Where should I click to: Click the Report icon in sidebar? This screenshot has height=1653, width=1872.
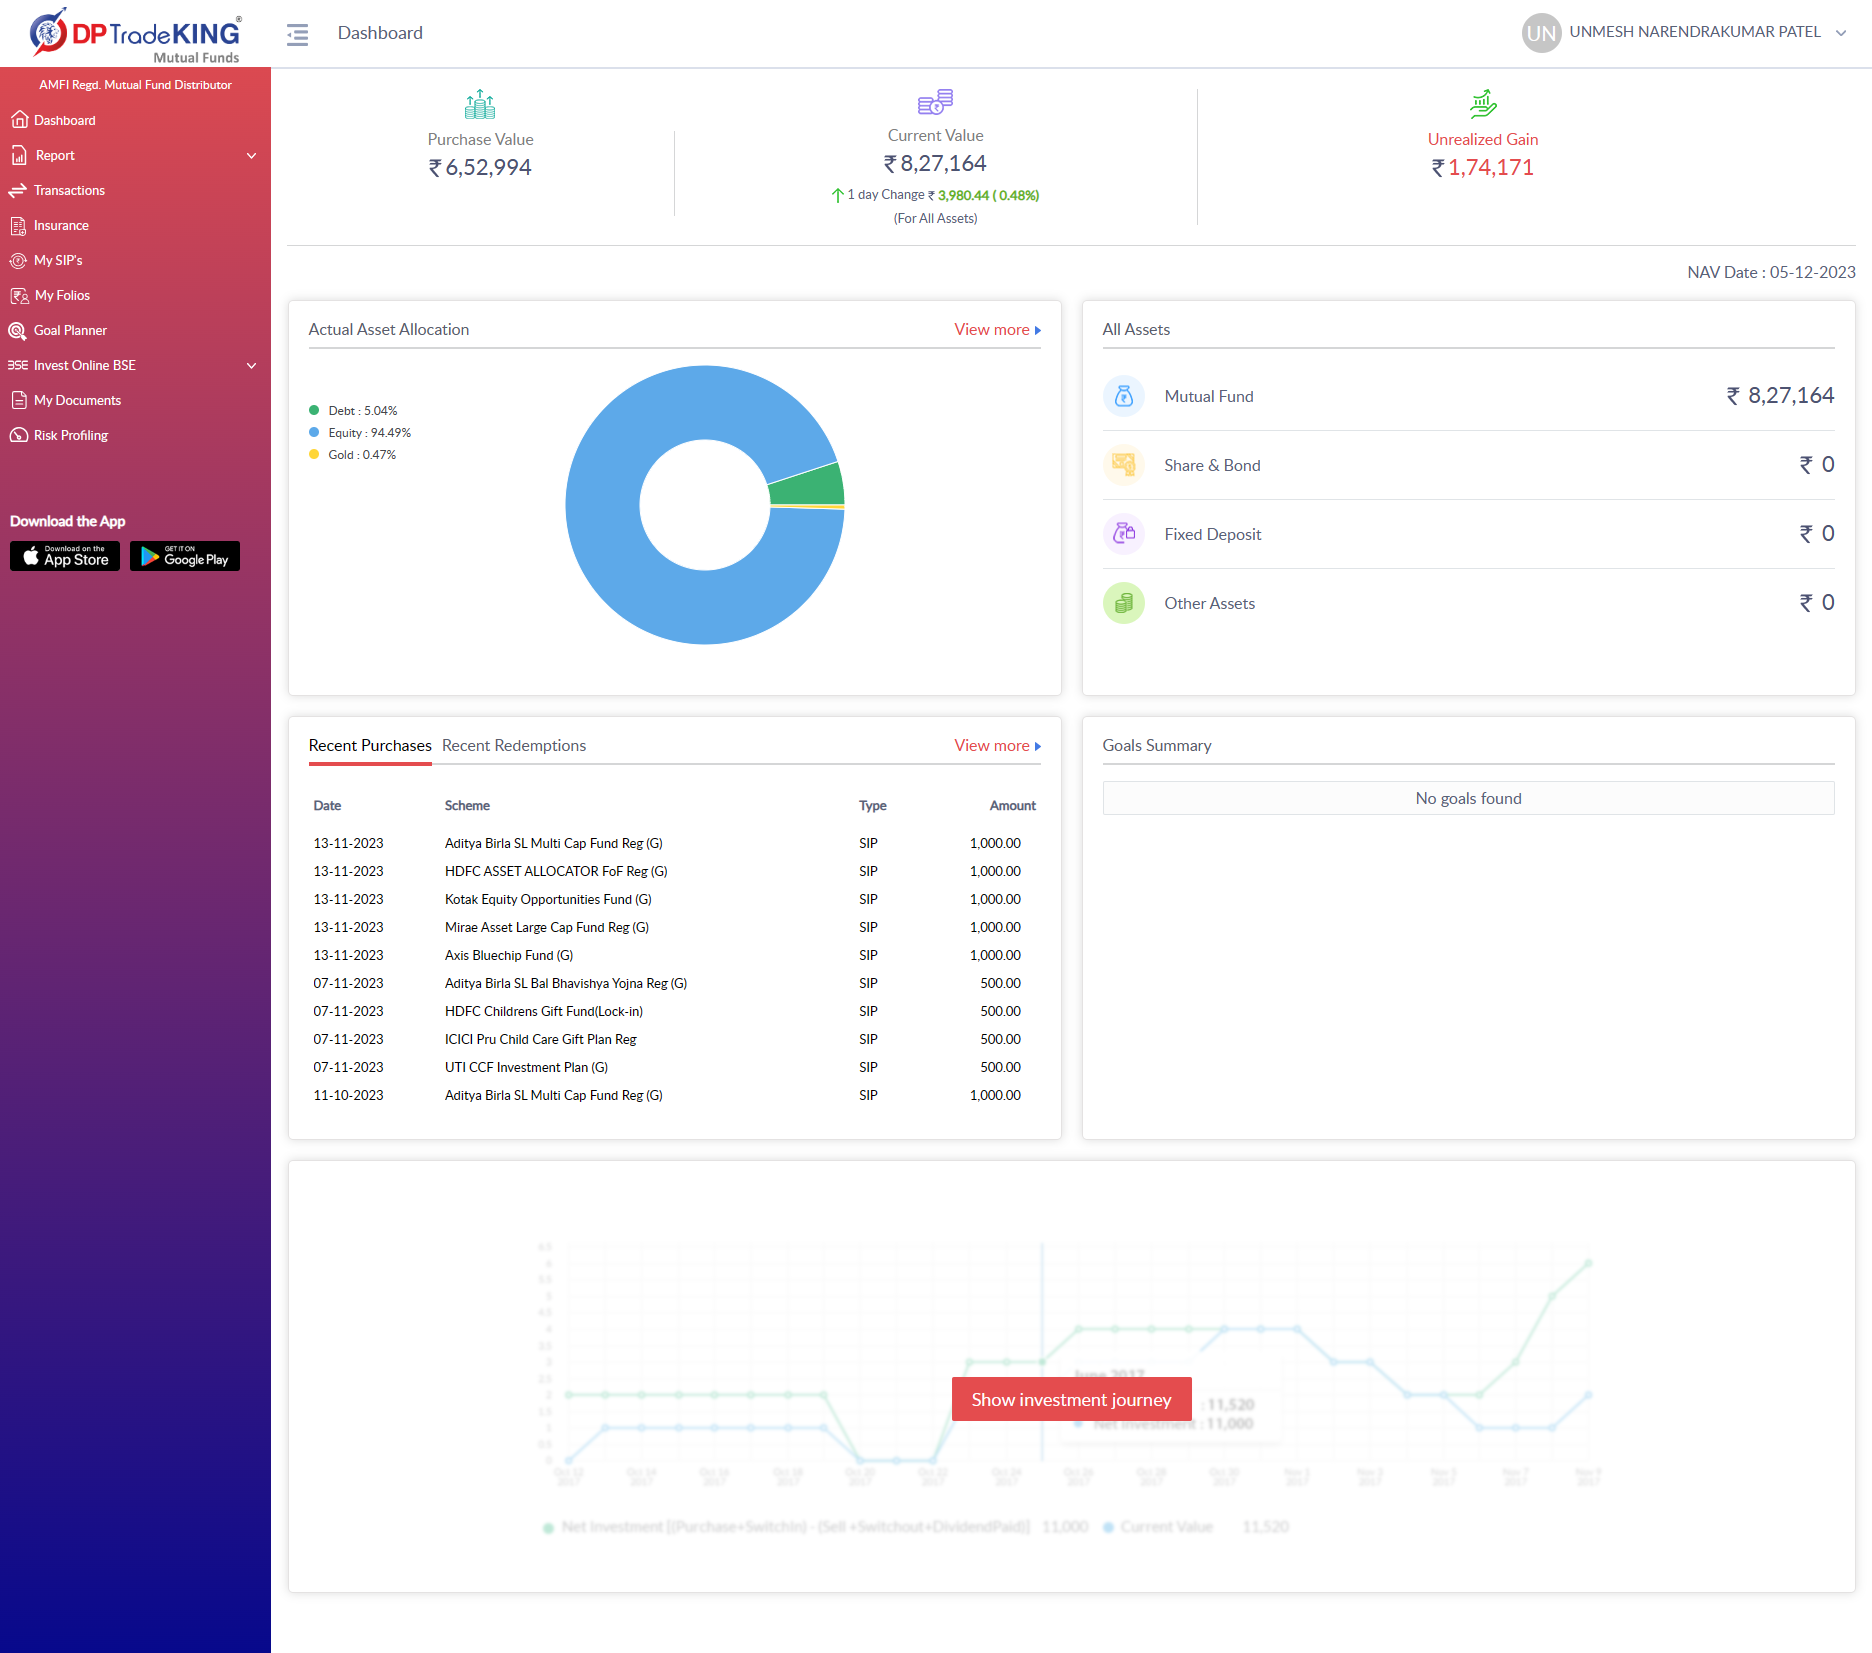point(19,155)
